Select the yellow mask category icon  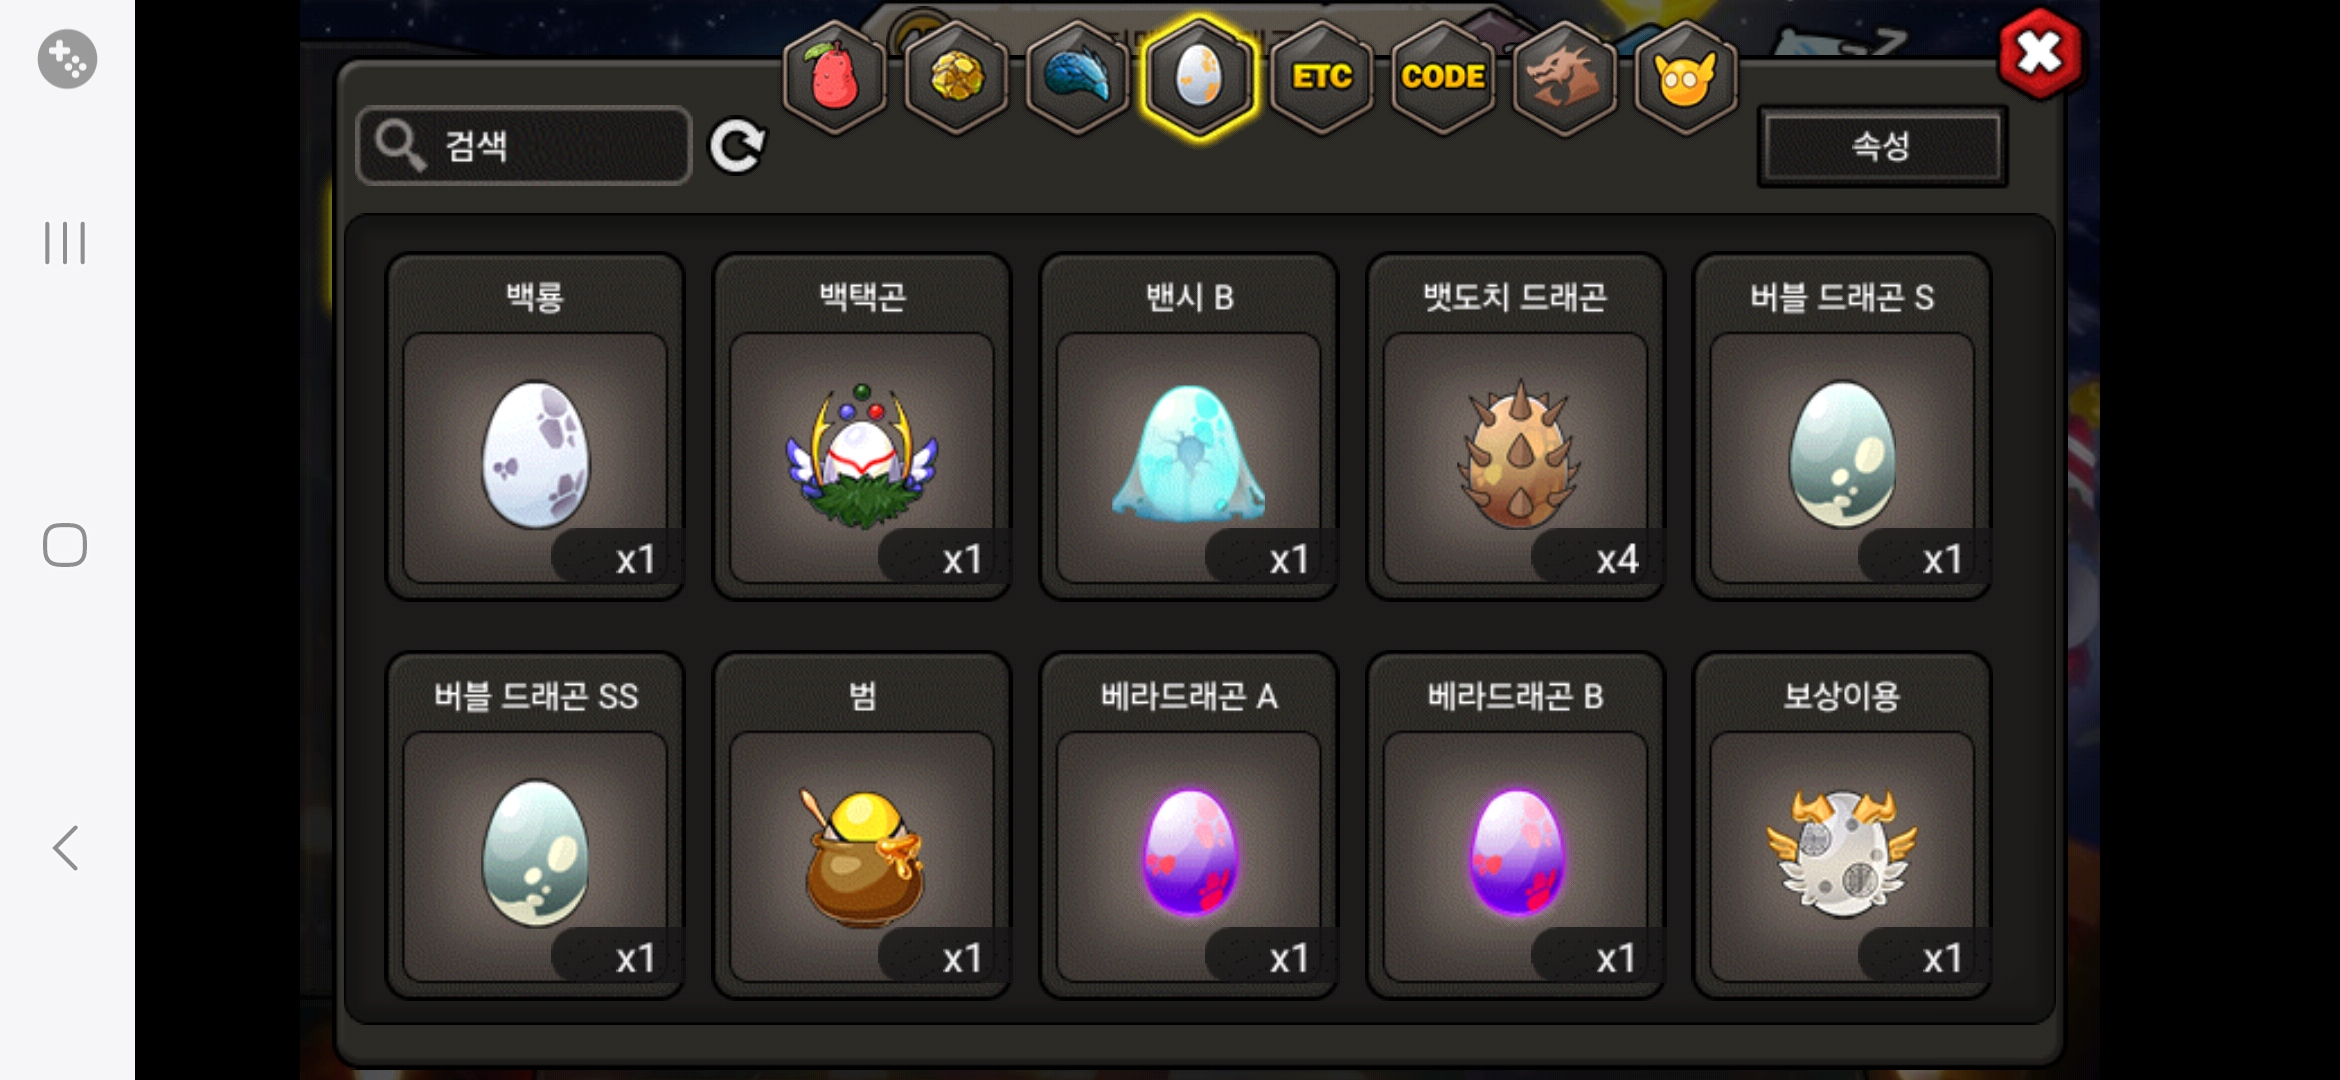(1685, 77)
